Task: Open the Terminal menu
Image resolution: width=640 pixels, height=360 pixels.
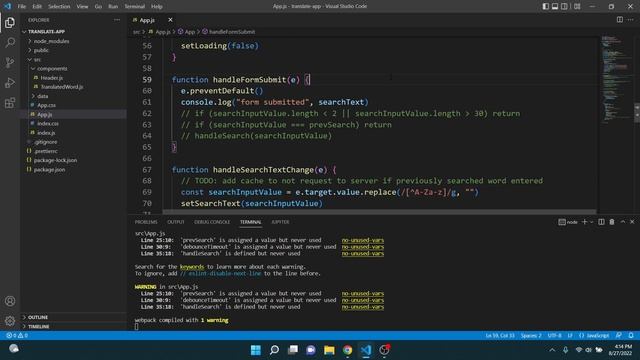Action: (x=135, y=7)
